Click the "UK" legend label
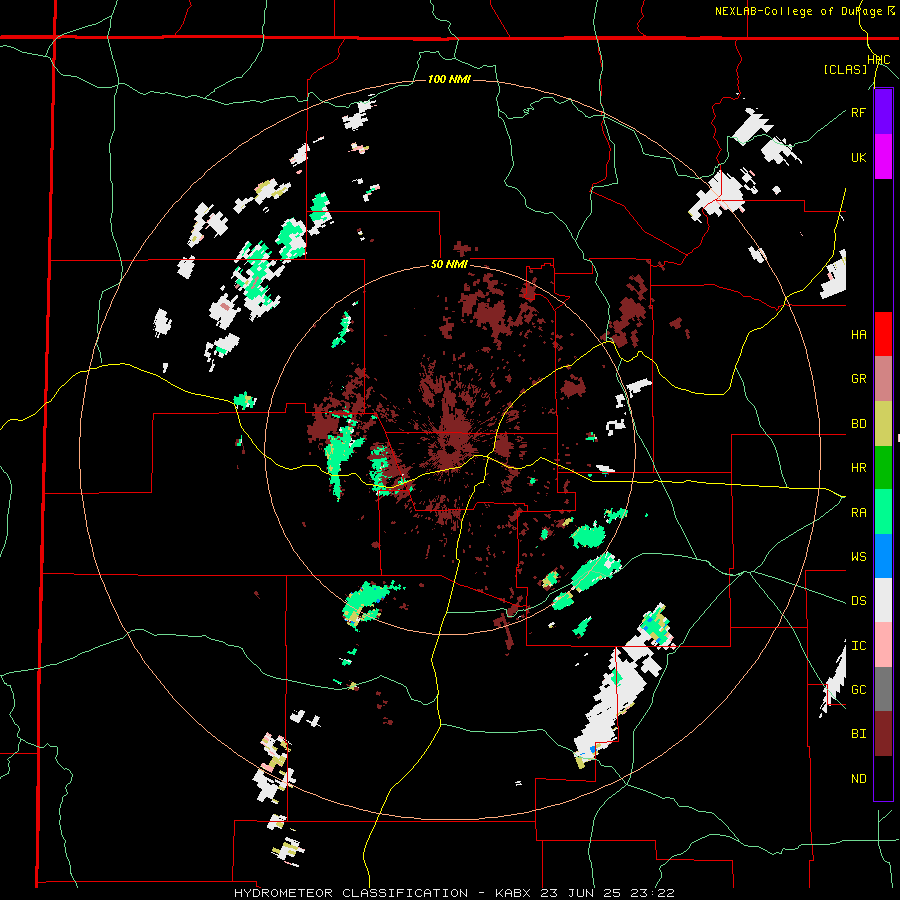The height and width of the screenshot is (900, 900). click(x=858, y=157)
